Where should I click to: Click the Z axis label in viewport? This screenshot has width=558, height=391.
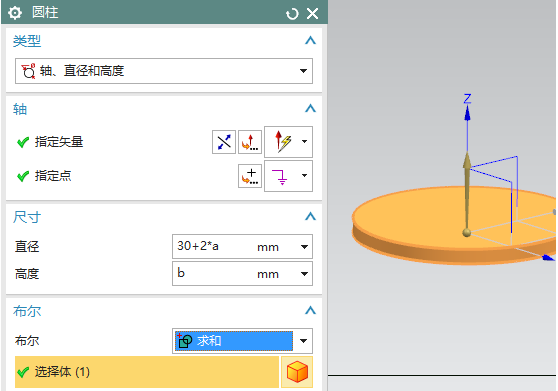pos(467,99)
